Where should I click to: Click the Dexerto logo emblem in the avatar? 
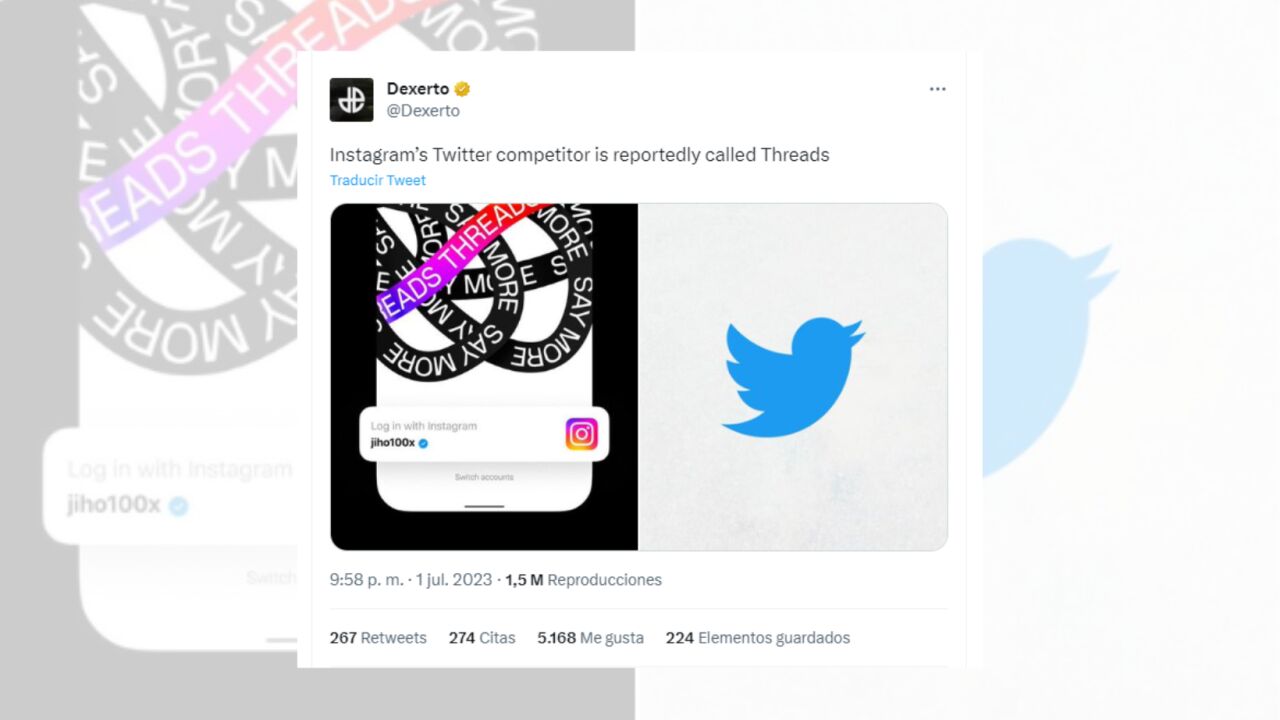[351, 99]
